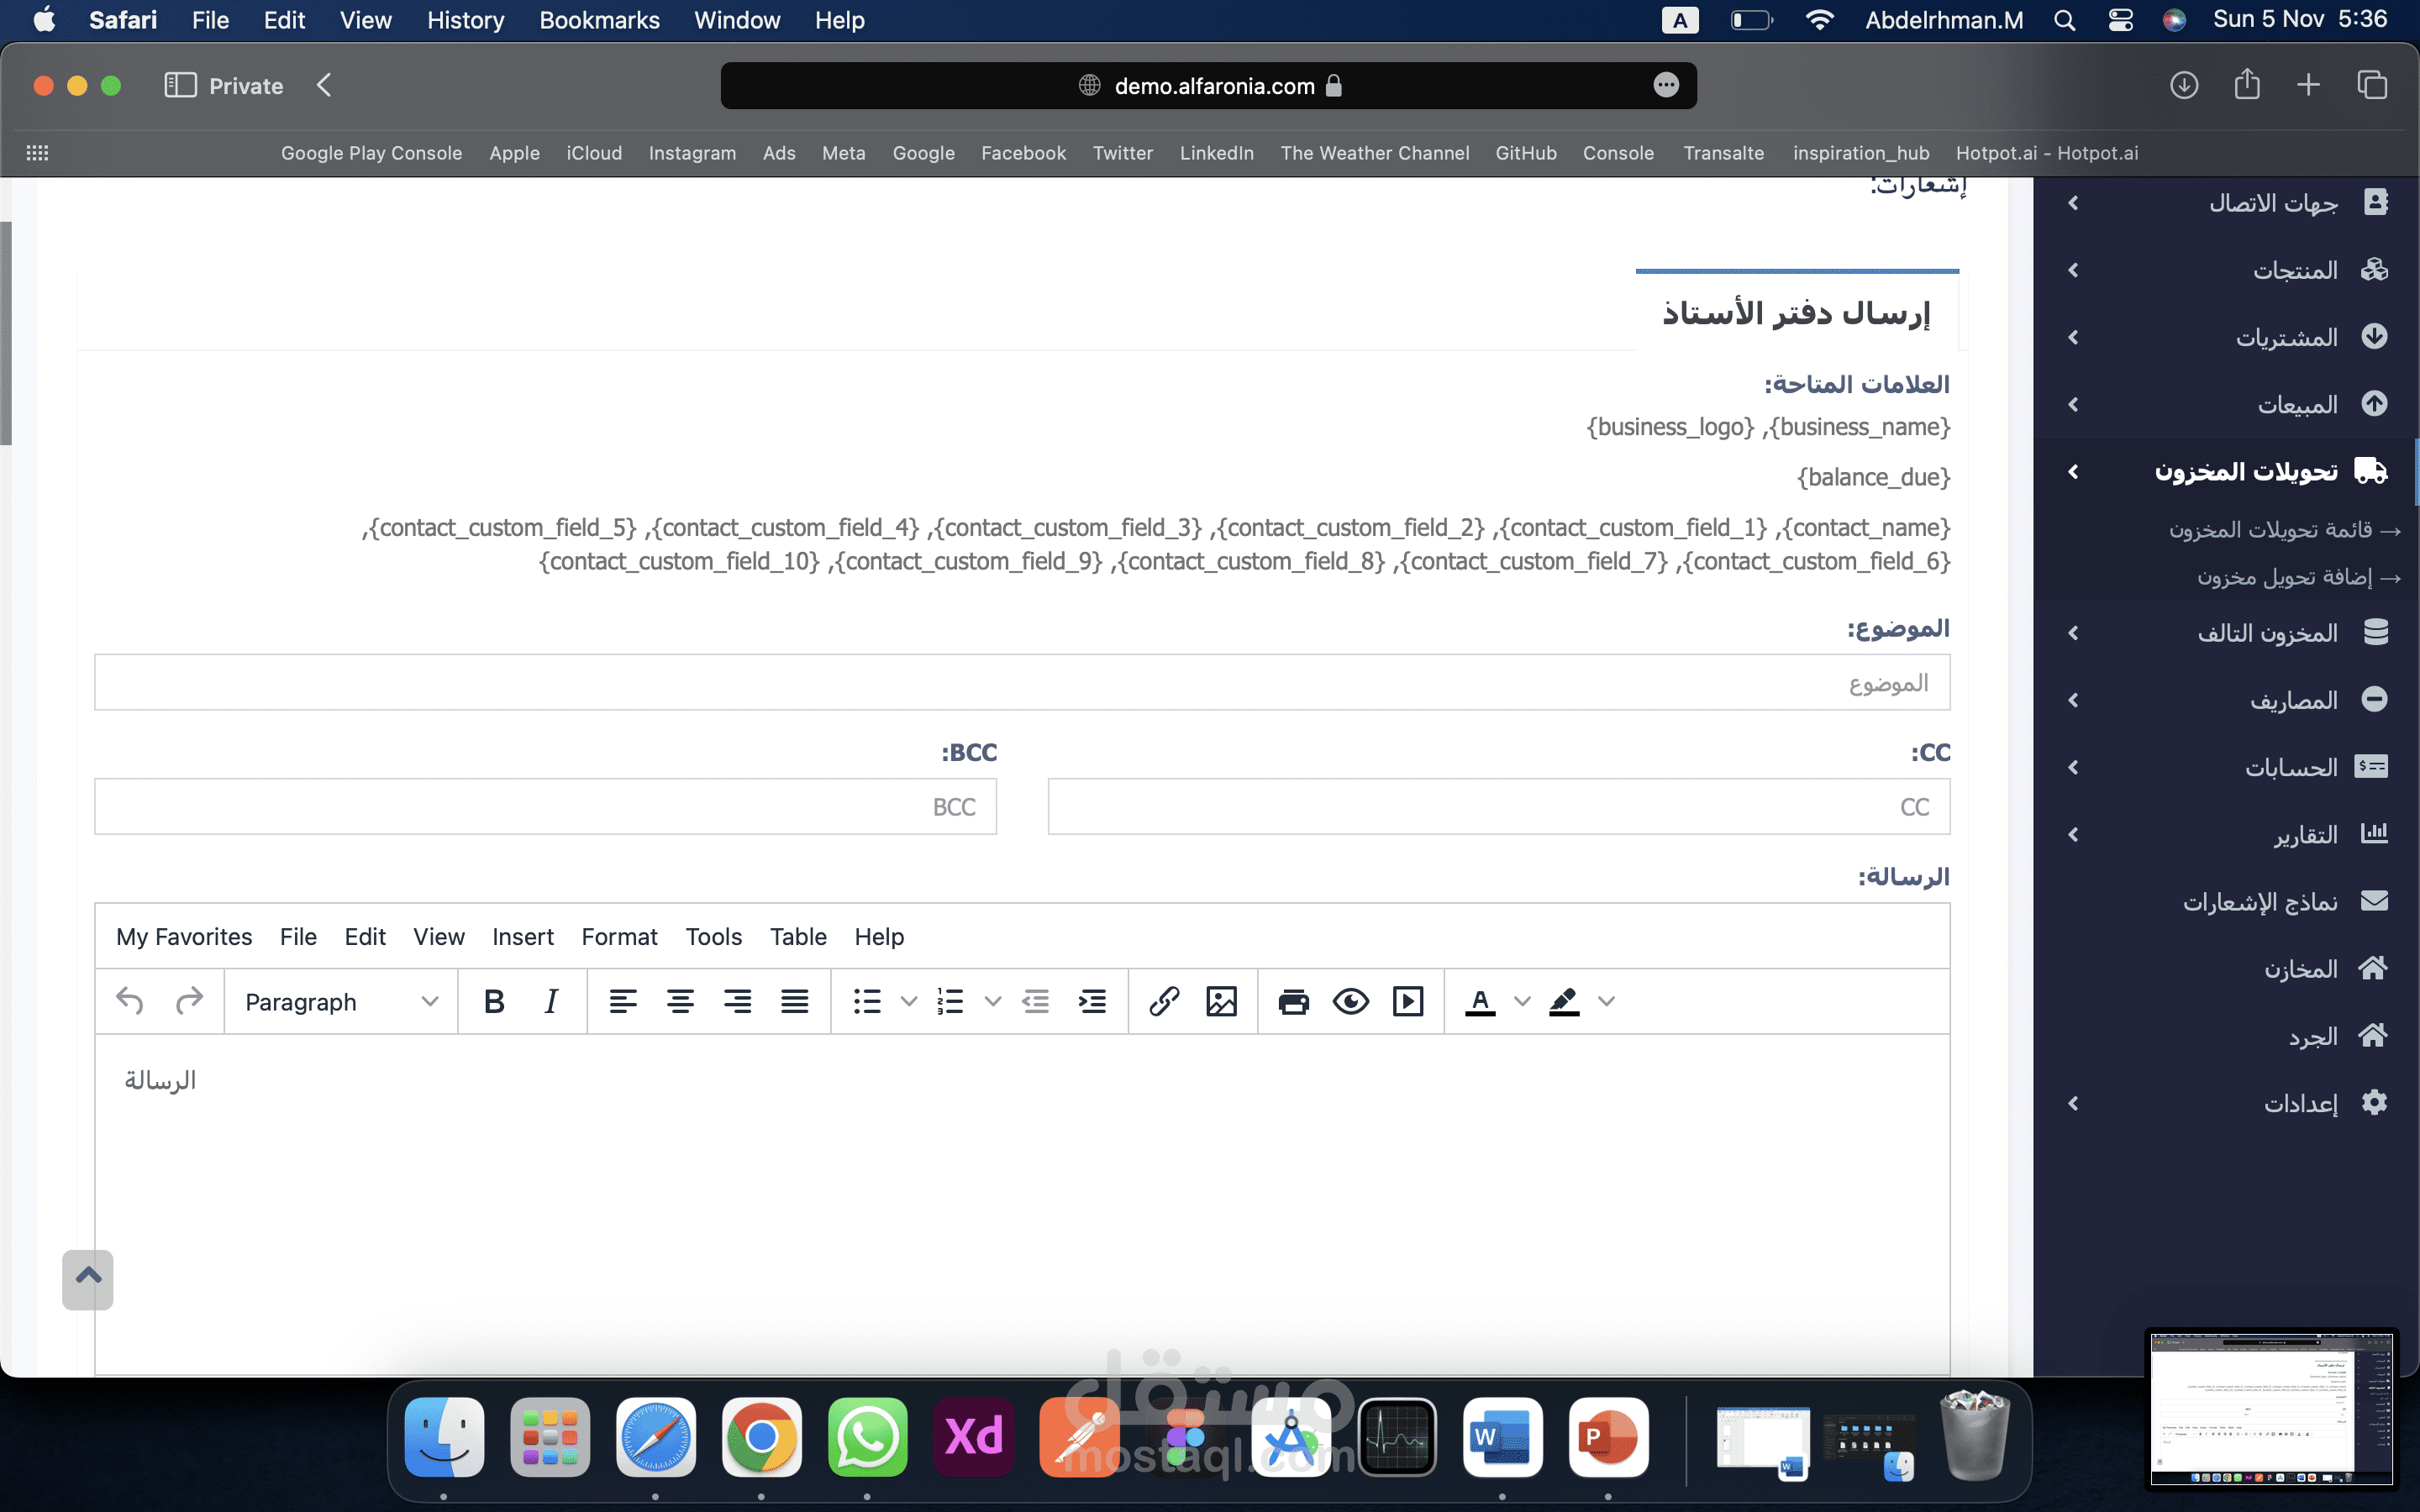Click the undo arrow in editor
2420x1512 pixels.
click(130, 1001)
